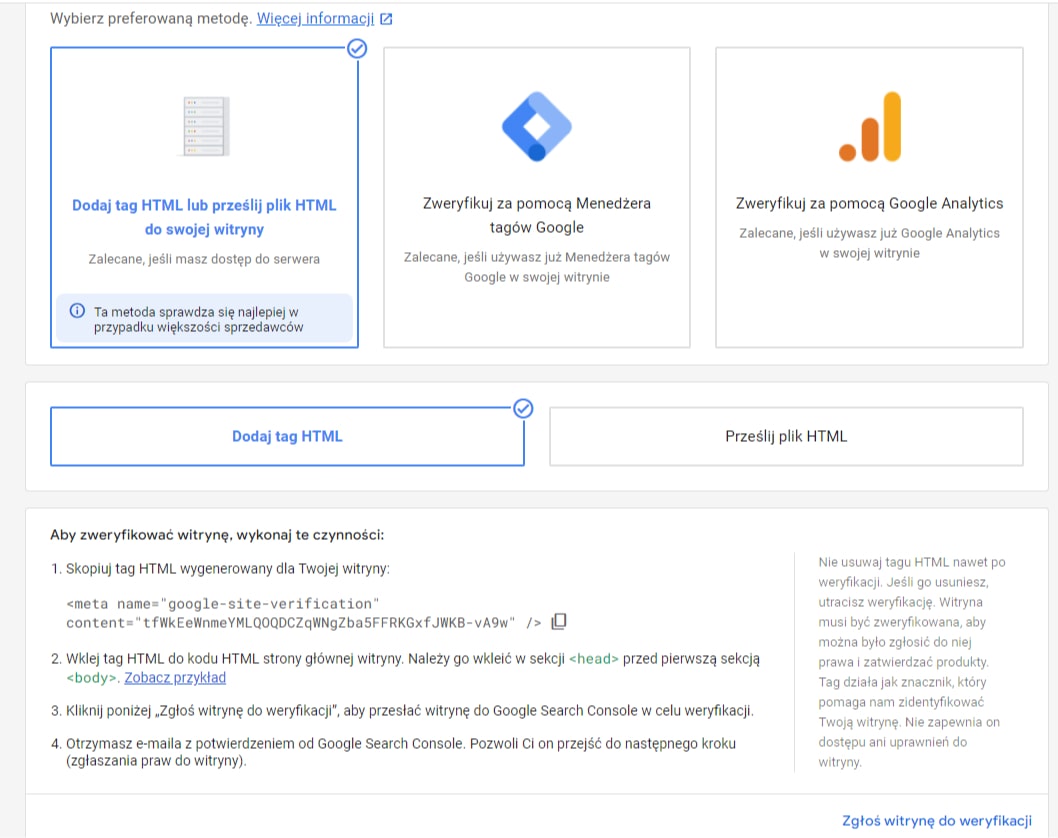Screen dimensions: 1058x838
Task: Click the info icon in the blue hint box
Action: (77, 311)
